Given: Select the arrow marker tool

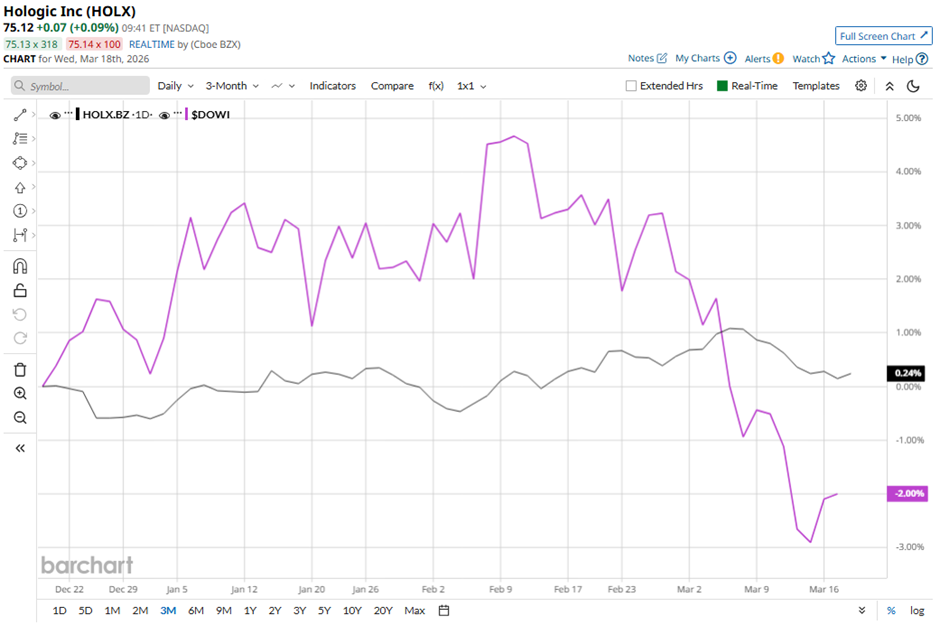Looking at the screenshot, I should pos(20,188).
